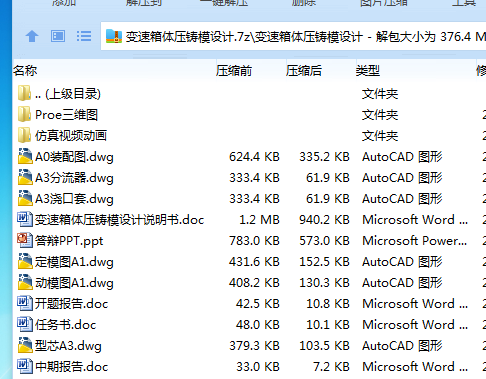Click the 7.2 KB compressed size value
Viewport: 486px width, 379px height.
(331, 367)
